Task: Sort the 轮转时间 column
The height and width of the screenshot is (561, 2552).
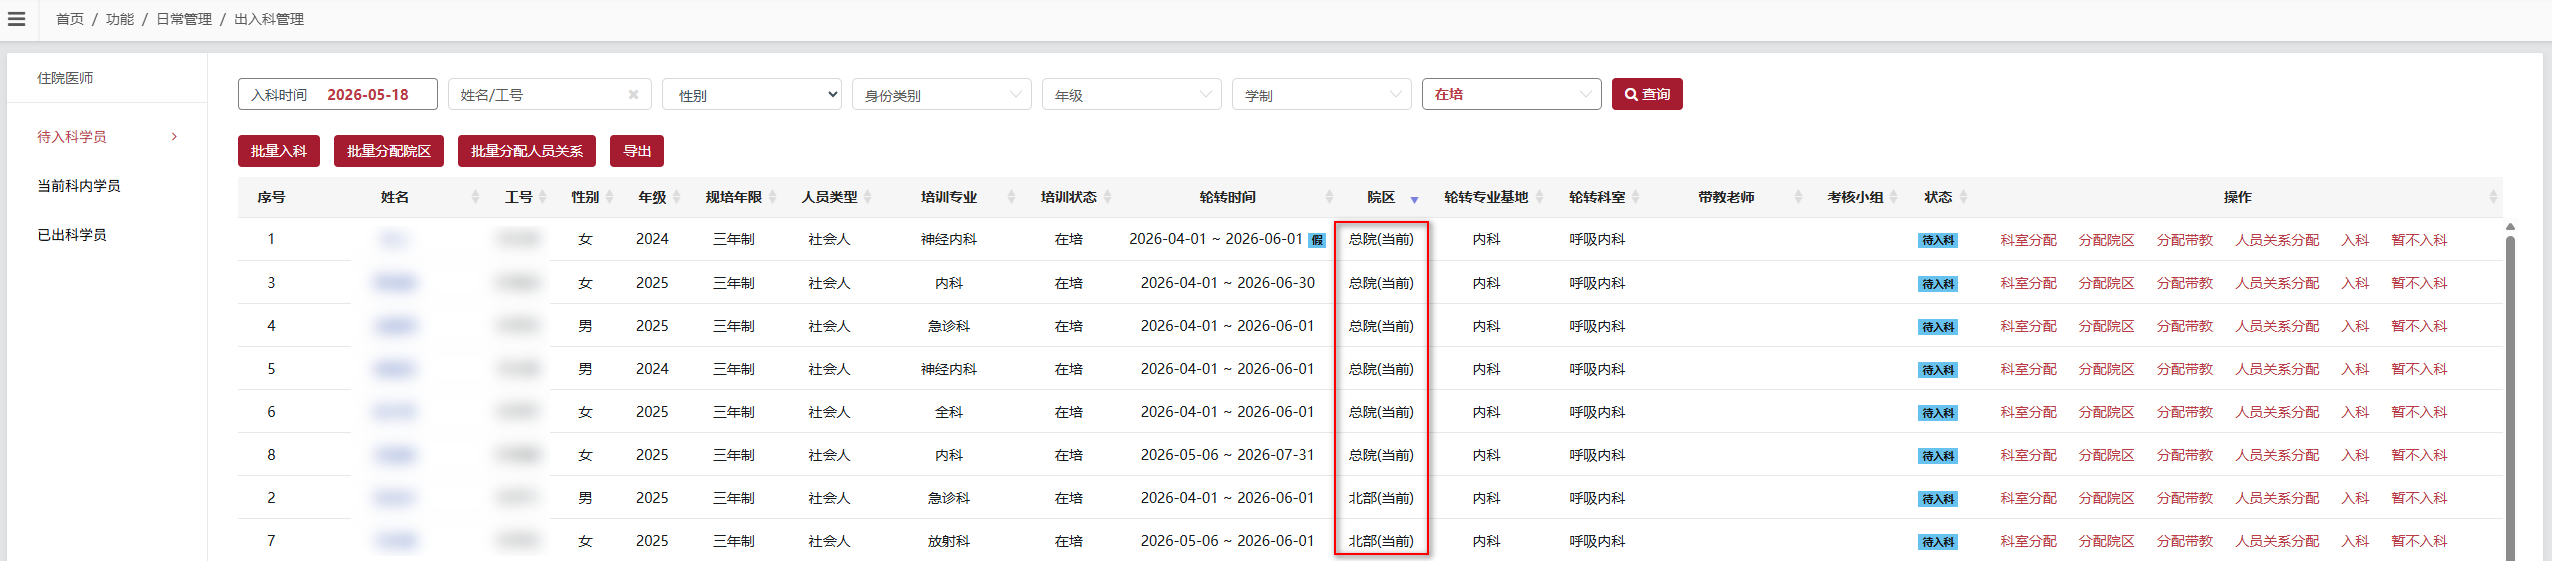Action: coord(1328,197)
